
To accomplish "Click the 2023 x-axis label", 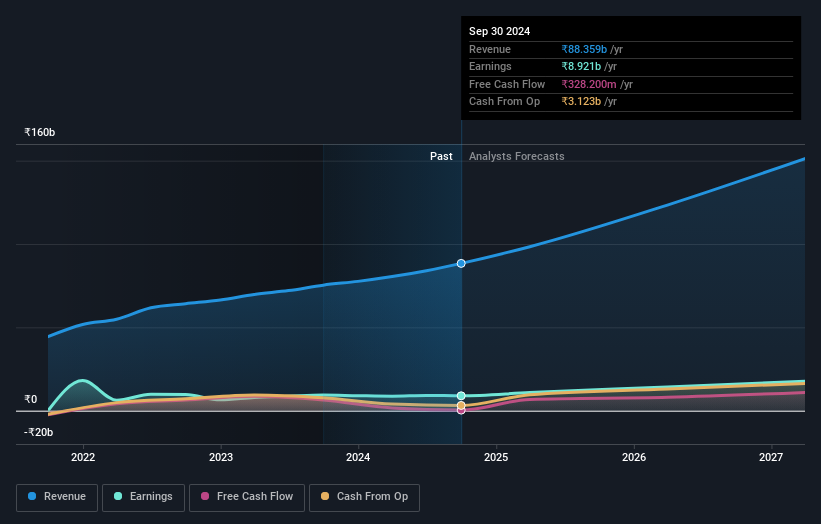I will [x=220, y=457].
